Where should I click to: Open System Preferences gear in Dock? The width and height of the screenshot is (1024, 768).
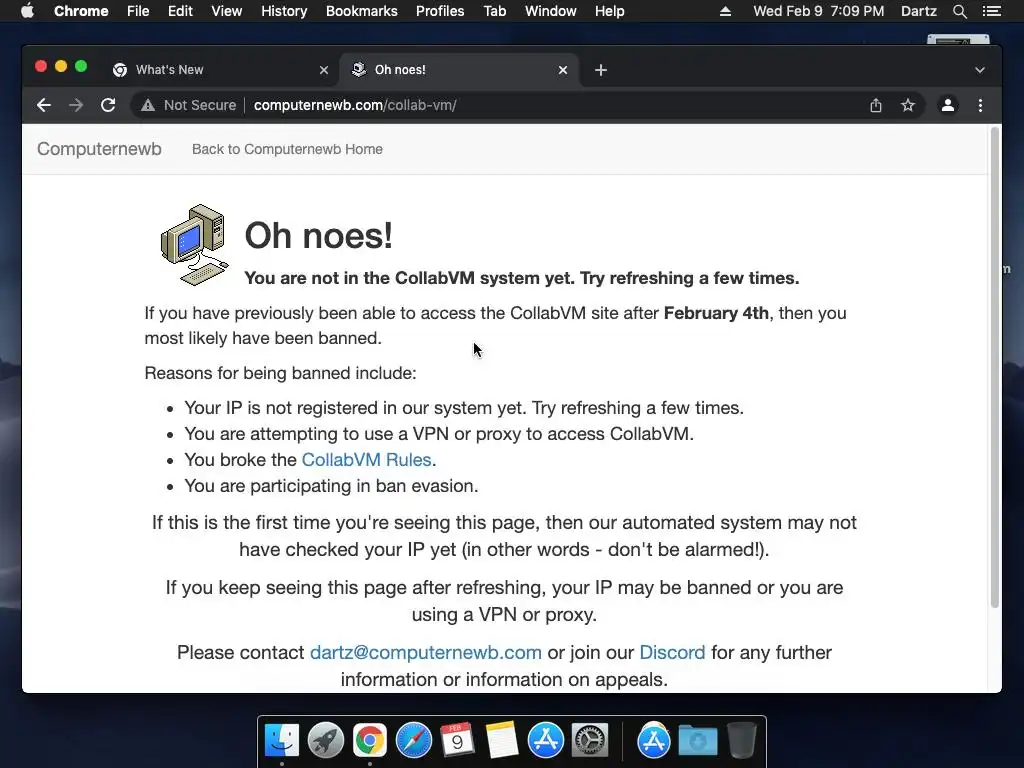tap(590, 741)
